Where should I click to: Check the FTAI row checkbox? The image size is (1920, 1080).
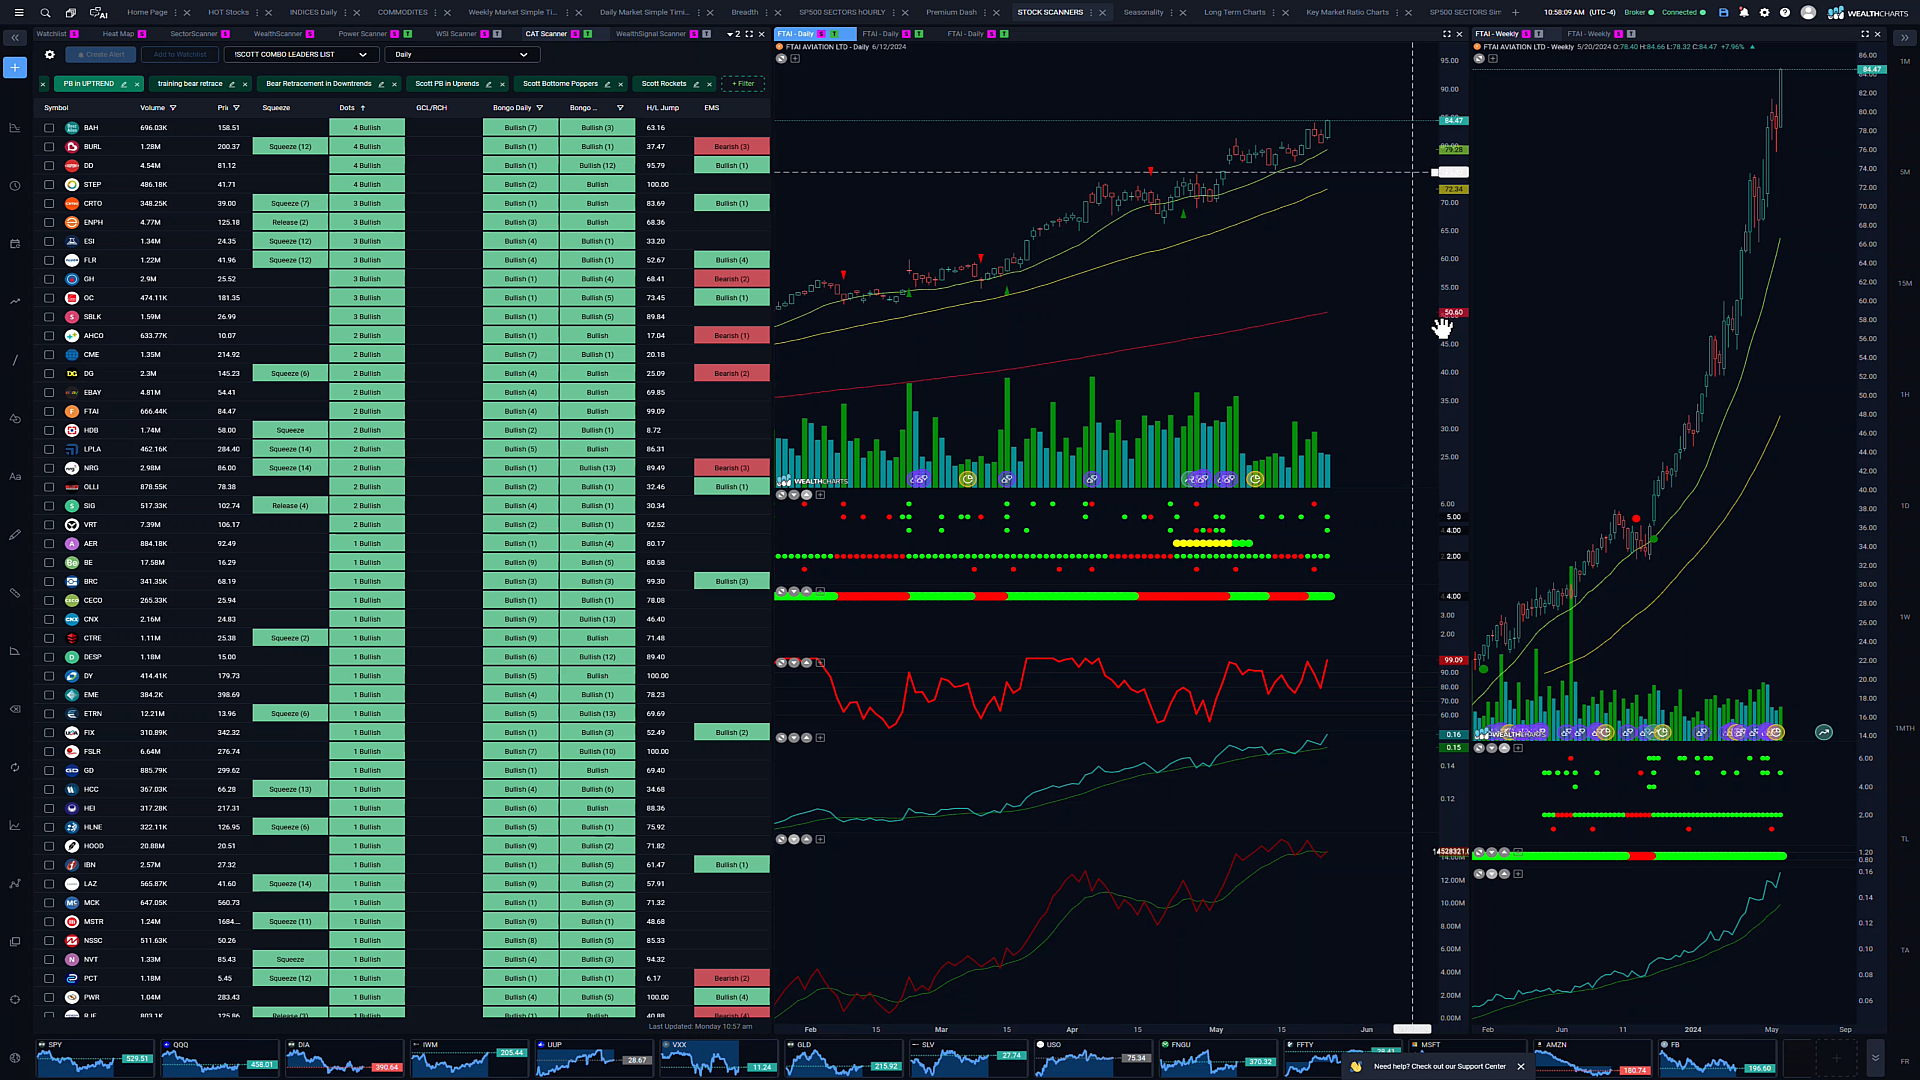[x=49, y=411]
